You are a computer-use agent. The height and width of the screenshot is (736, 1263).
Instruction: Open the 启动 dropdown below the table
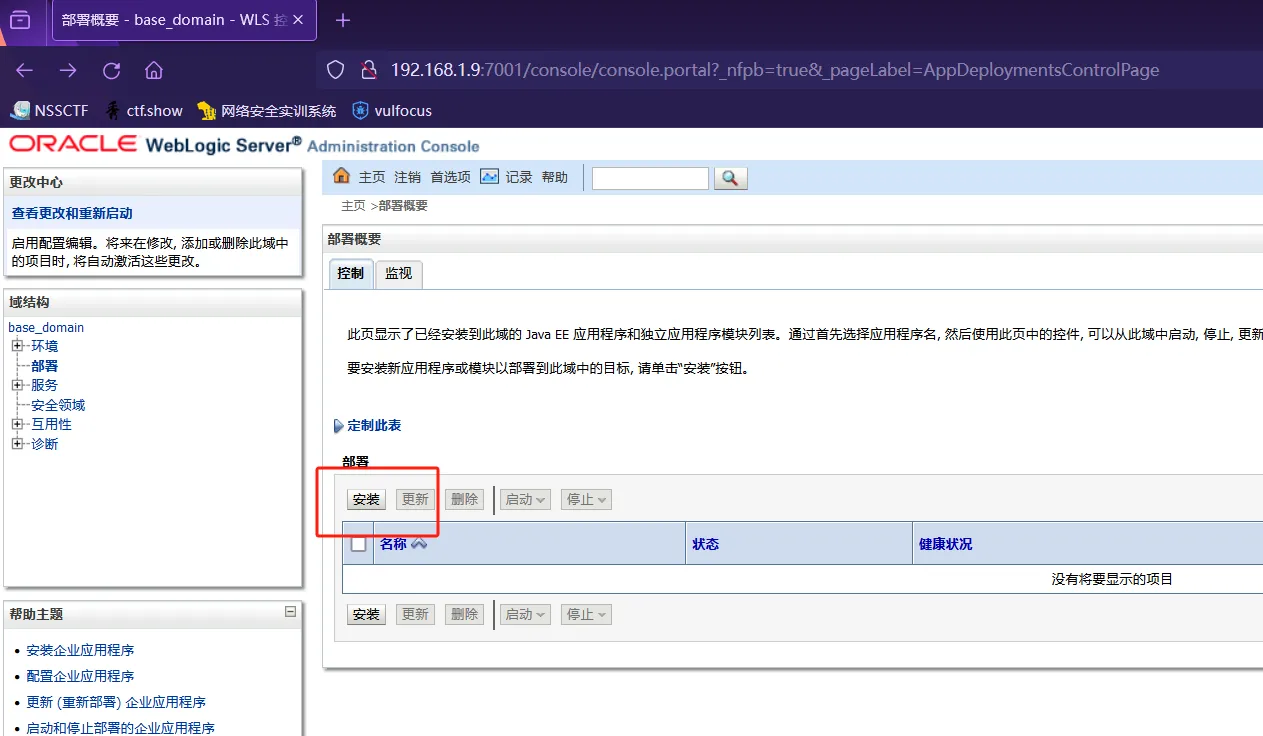[526, 614]
